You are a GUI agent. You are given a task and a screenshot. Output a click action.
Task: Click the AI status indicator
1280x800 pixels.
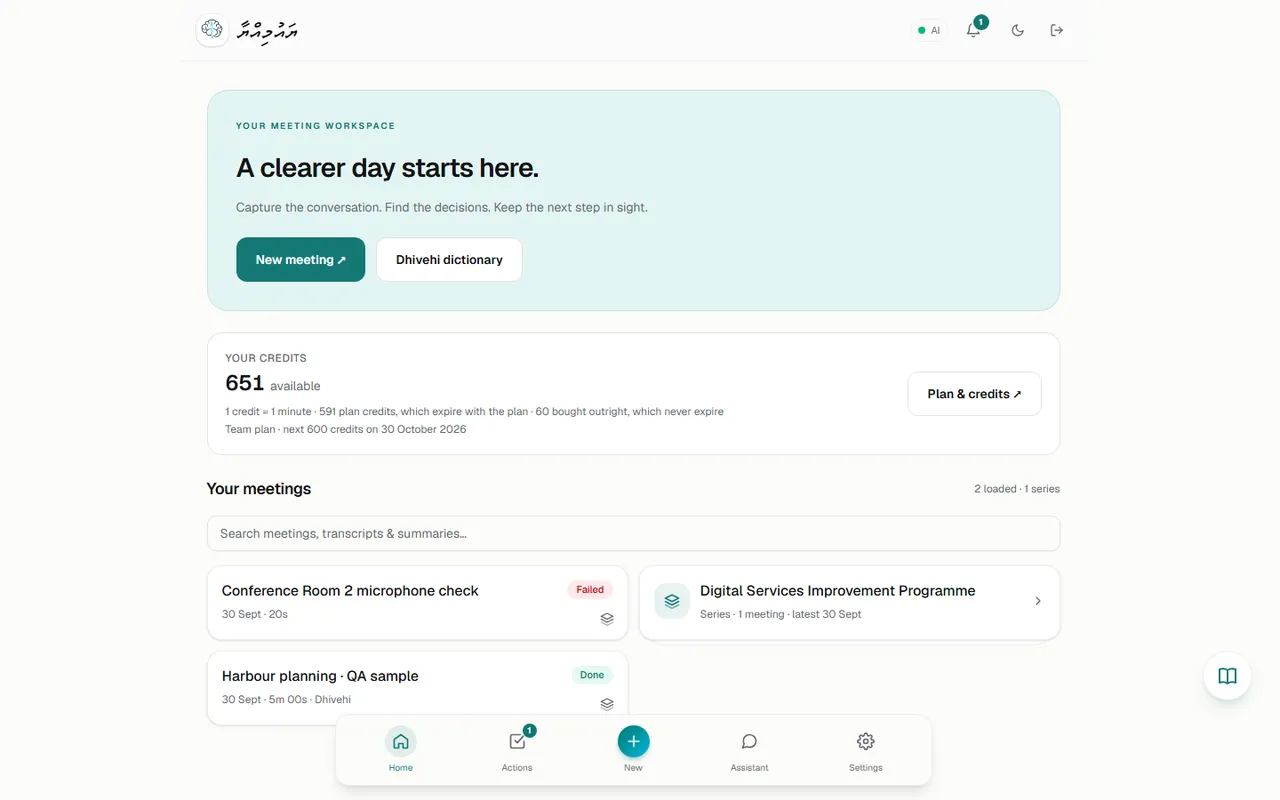929,30
